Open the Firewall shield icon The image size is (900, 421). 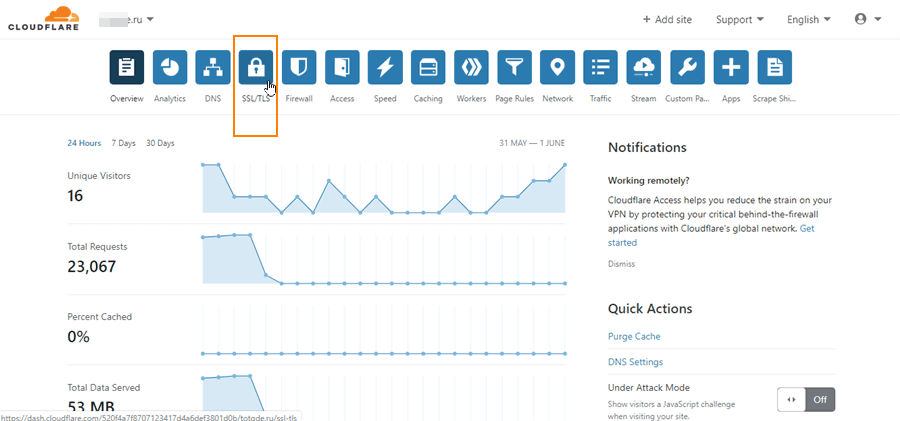pyautogui.click(x=299, y=68)
